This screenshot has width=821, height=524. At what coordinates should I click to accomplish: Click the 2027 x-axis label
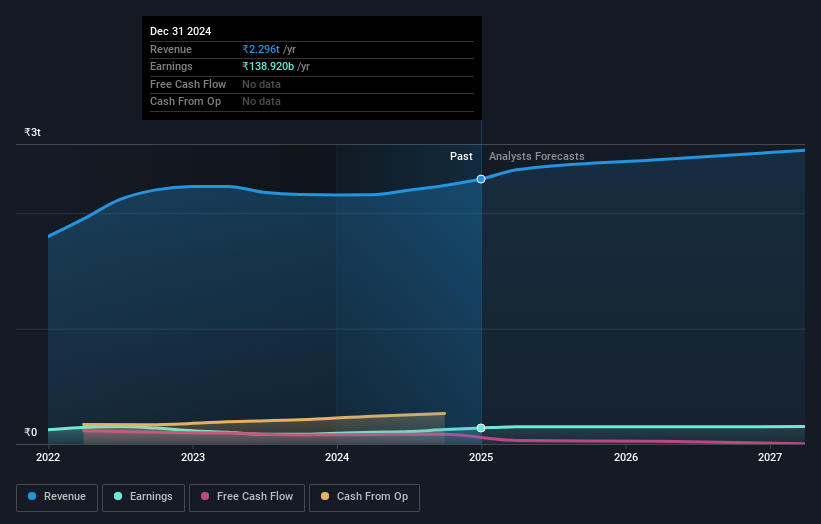pos(770,458)
